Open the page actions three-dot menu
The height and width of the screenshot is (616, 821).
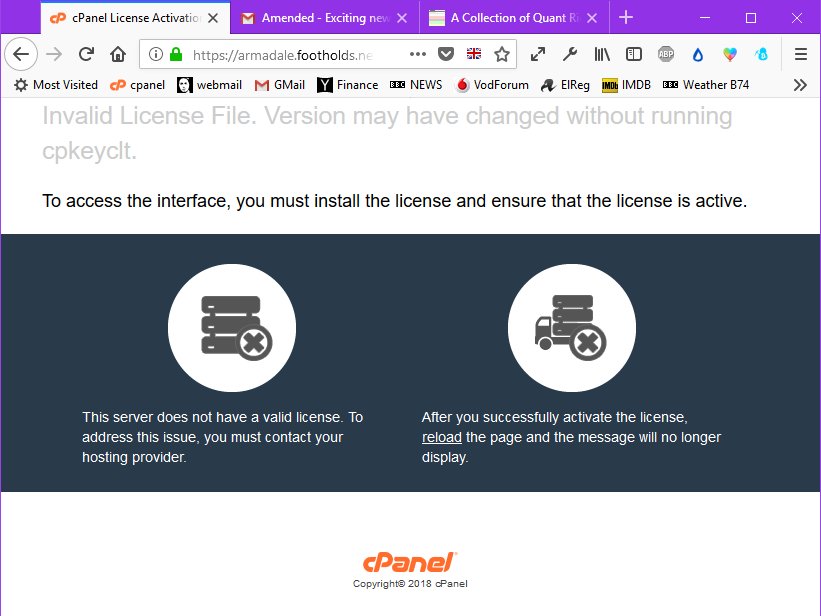(417, 54)
